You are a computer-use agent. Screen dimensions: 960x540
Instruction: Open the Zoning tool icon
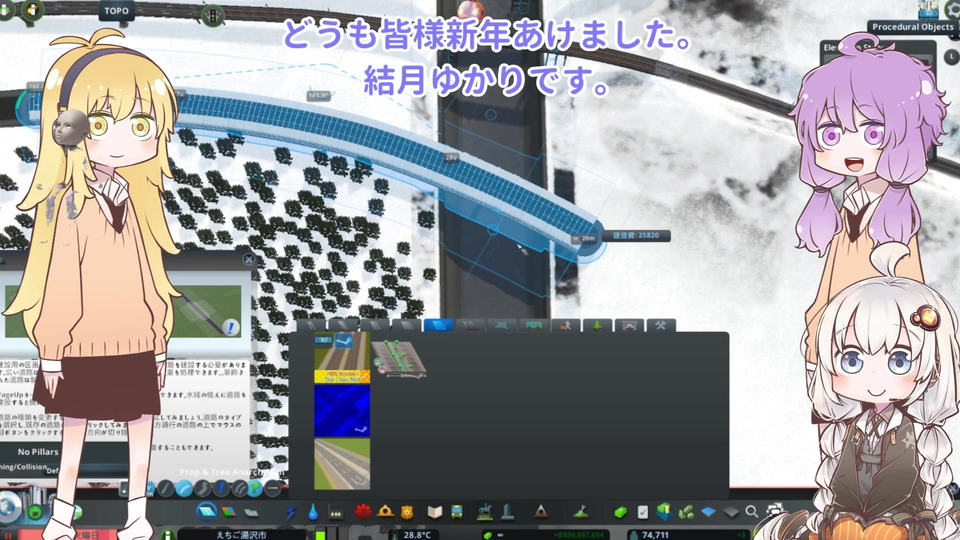(x=228, y=511)
